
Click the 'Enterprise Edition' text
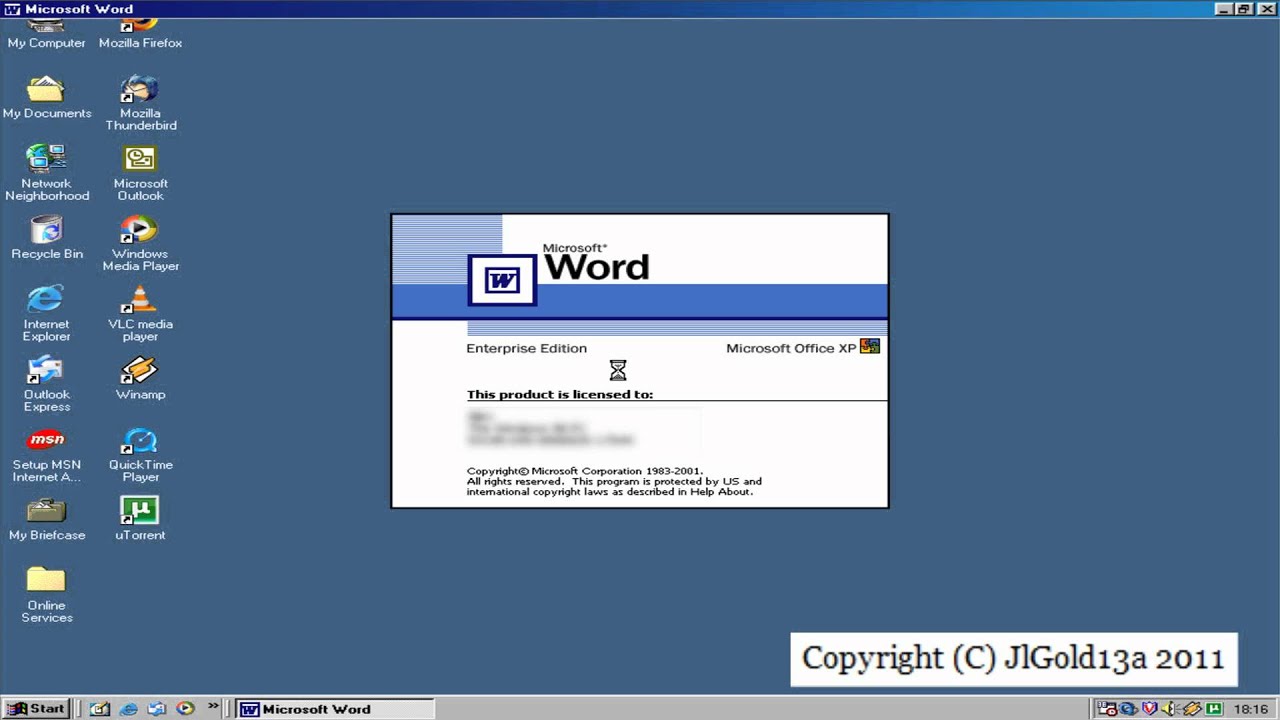click(x=527, y=348)
